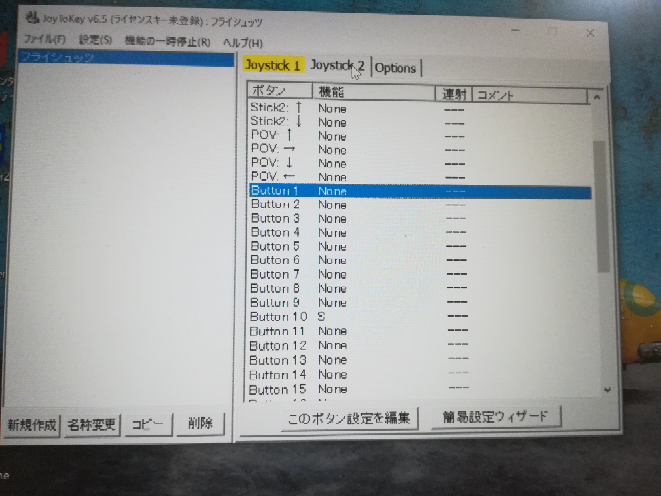The image size is (661, 496).
Task: Click the コメント column header
Action: 529,96
